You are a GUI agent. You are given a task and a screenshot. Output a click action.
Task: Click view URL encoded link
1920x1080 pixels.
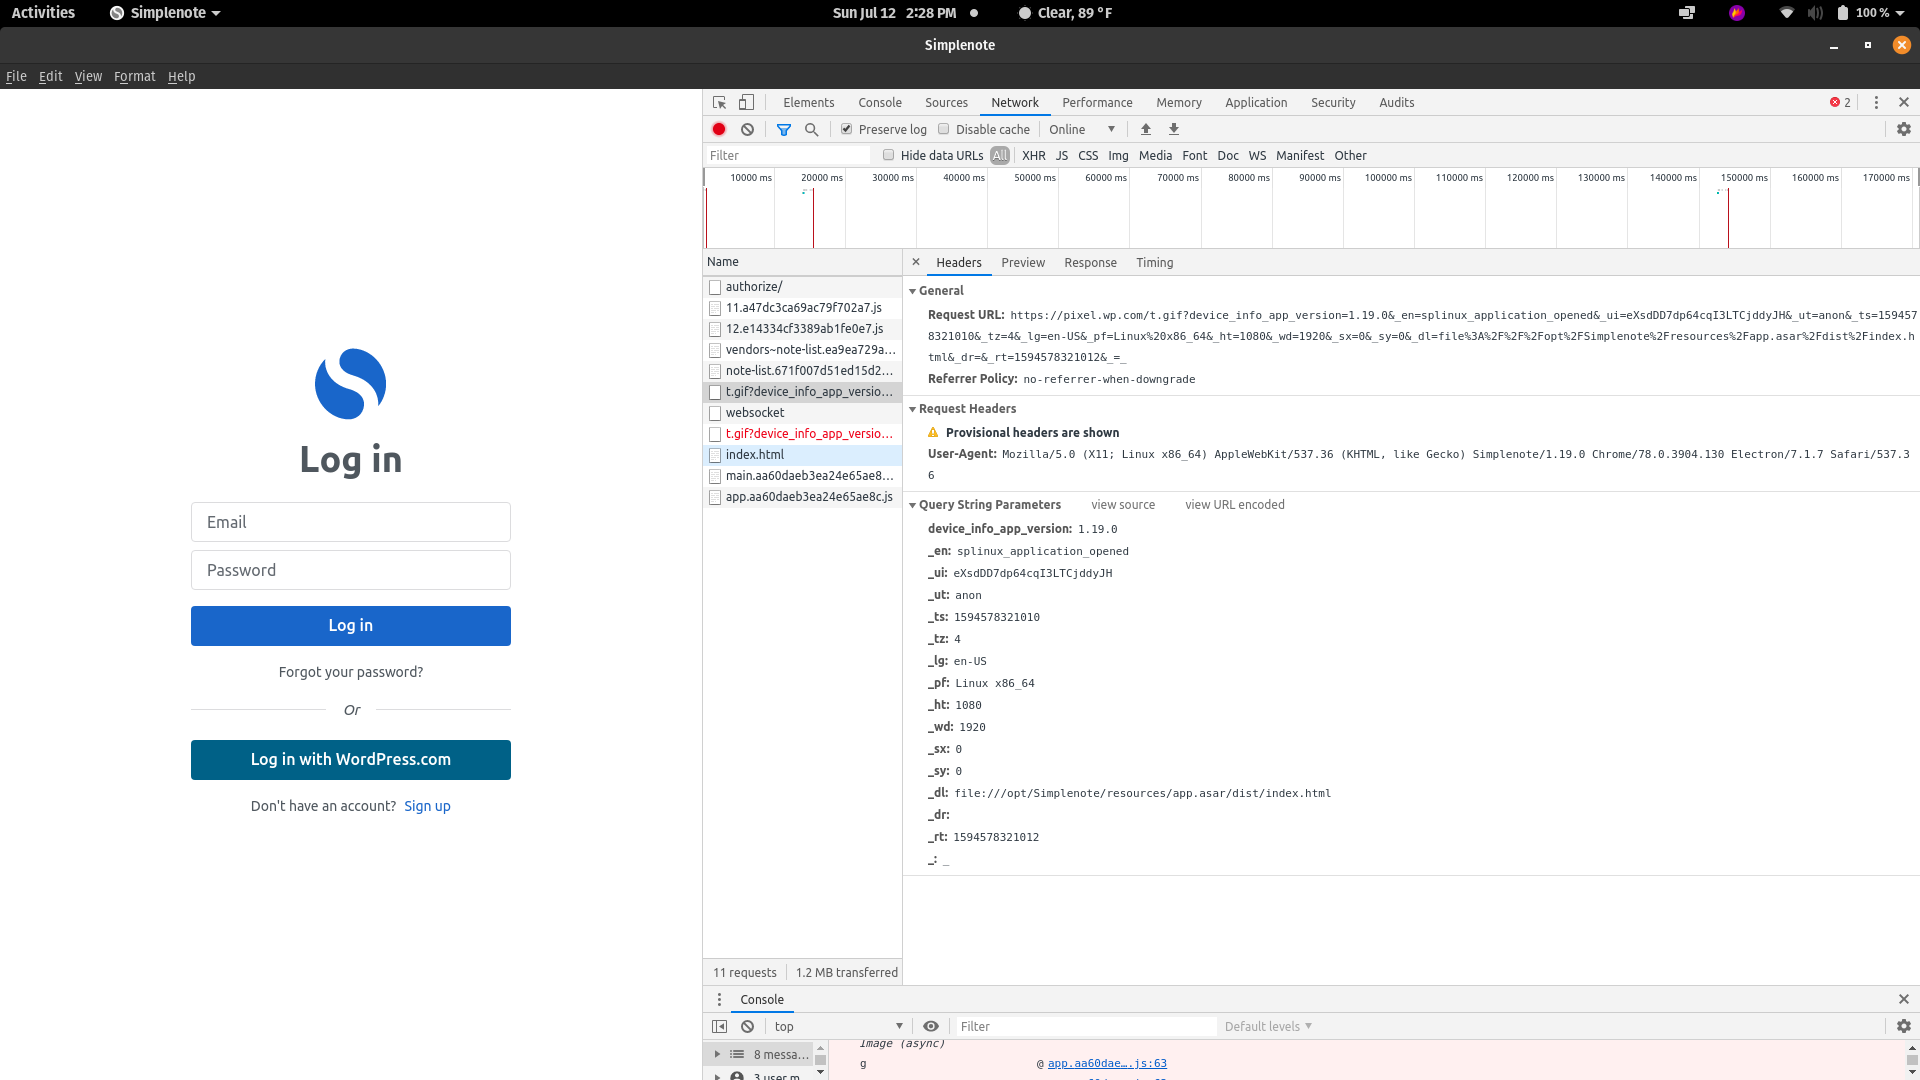(1235, 504)
